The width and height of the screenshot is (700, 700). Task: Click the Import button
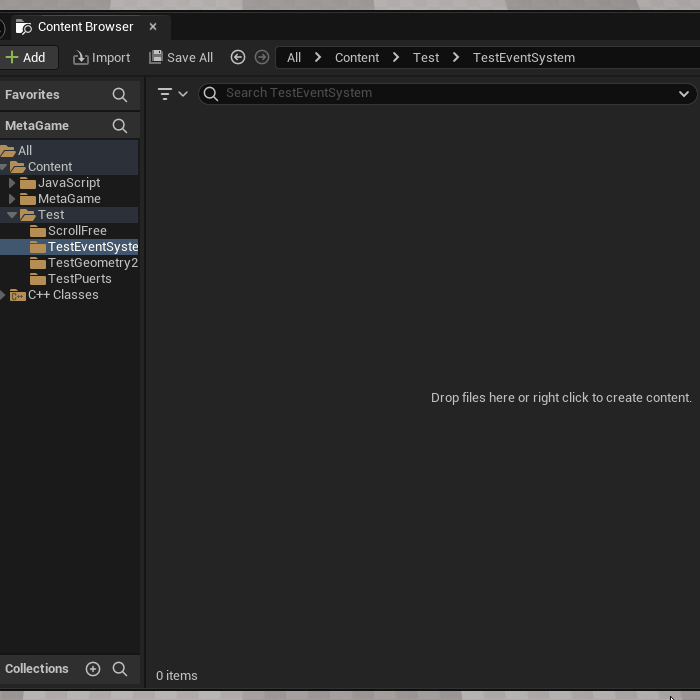(102, 58)
